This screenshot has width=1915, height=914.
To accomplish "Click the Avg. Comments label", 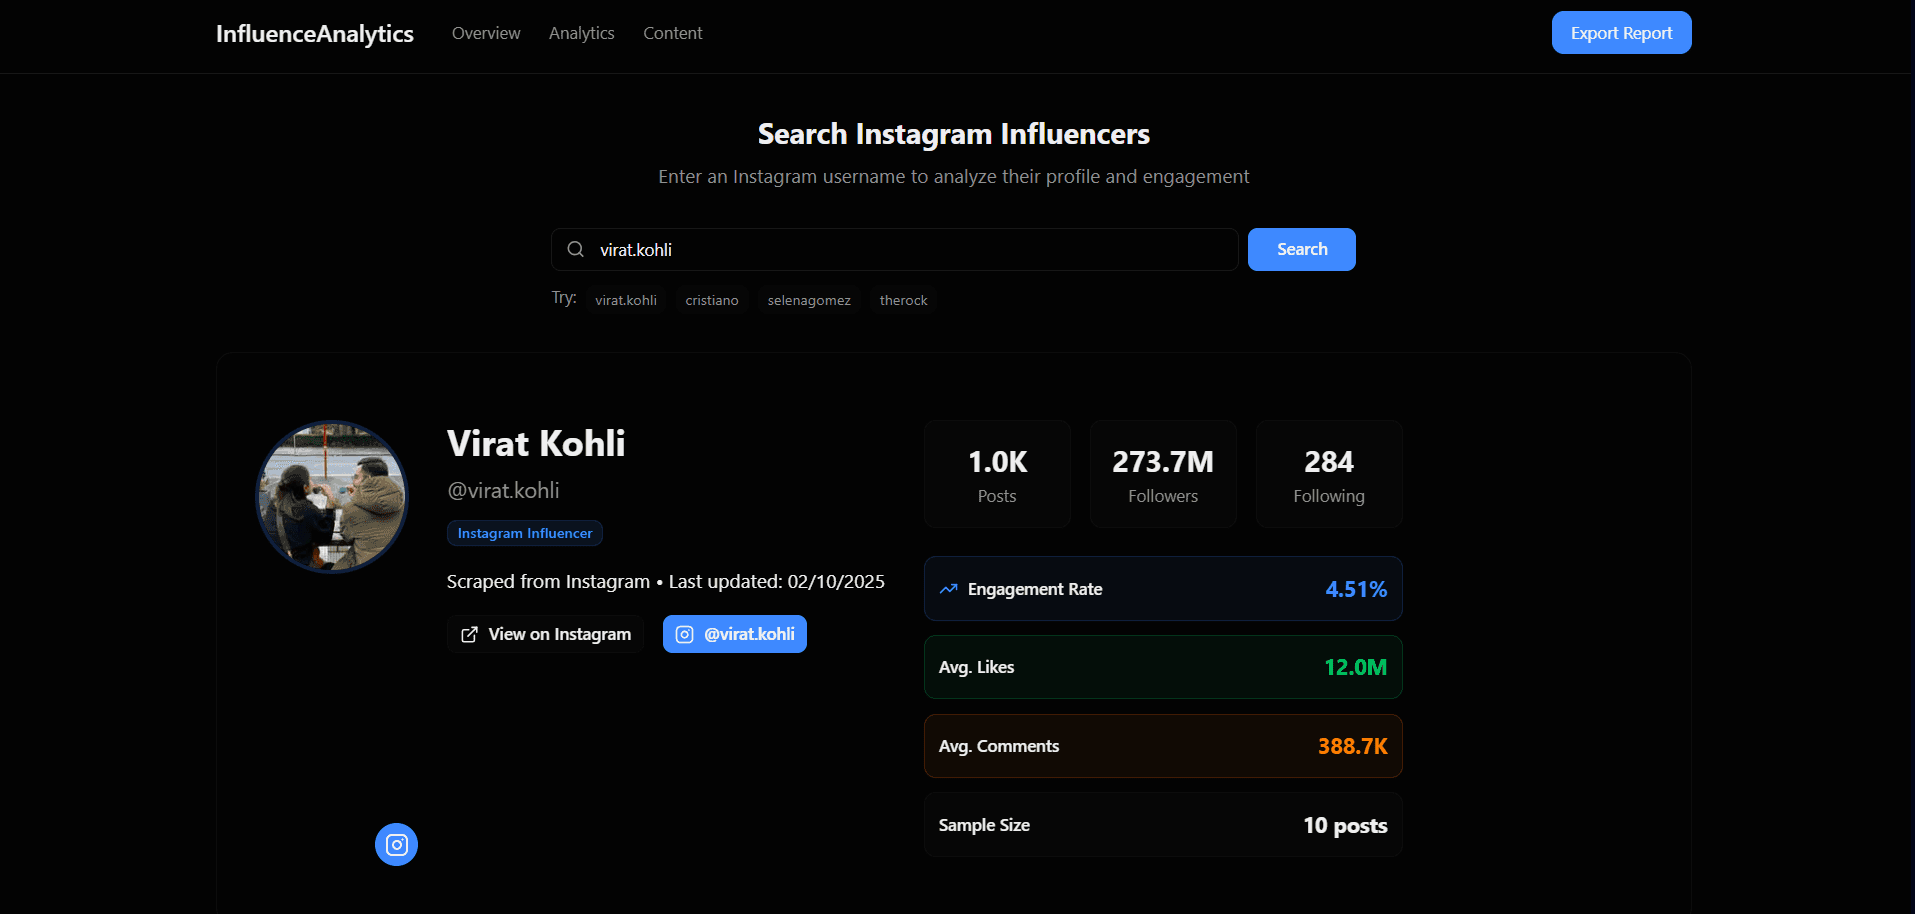I will (999, 746).
